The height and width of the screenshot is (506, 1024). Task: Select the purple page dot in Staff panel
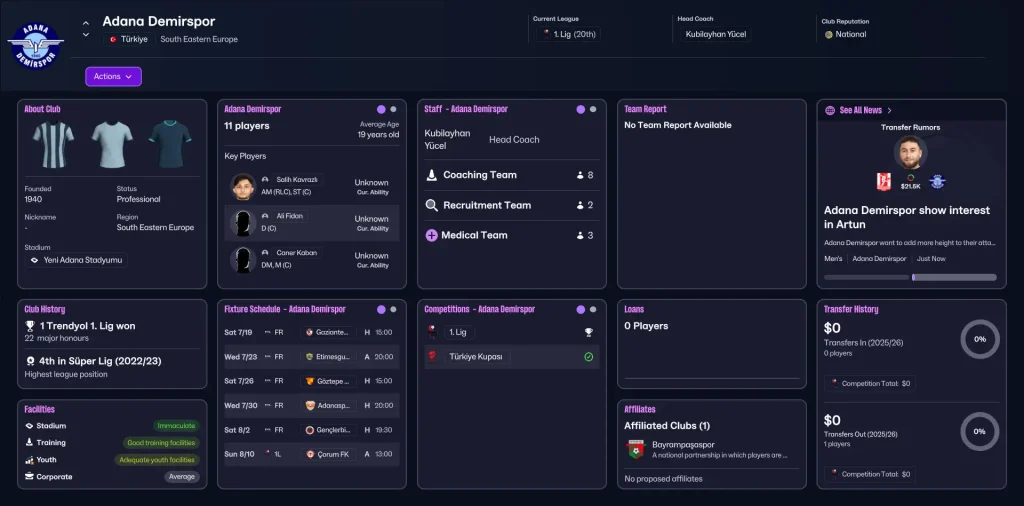pyautogui.click(x=581, y=110)
